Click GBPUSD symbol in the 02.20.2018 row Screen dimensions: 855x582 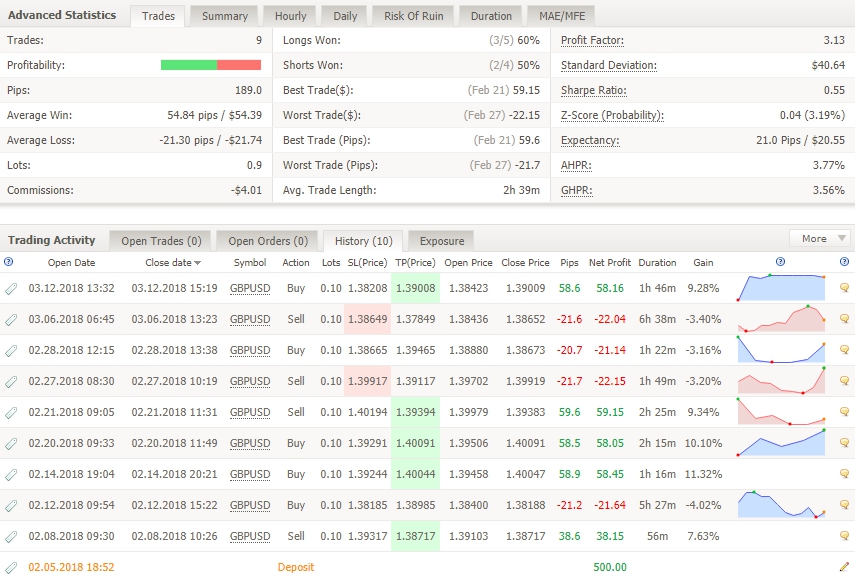pos(250,443)
